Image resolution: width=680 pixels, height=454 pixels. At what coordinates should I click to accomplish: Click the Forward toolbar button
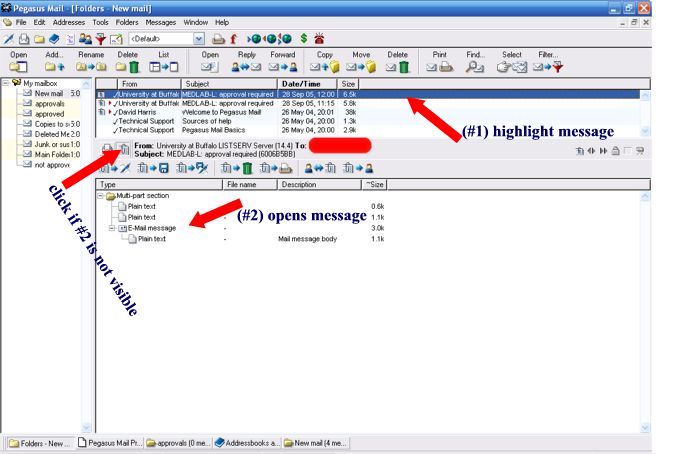click(283, 62)
